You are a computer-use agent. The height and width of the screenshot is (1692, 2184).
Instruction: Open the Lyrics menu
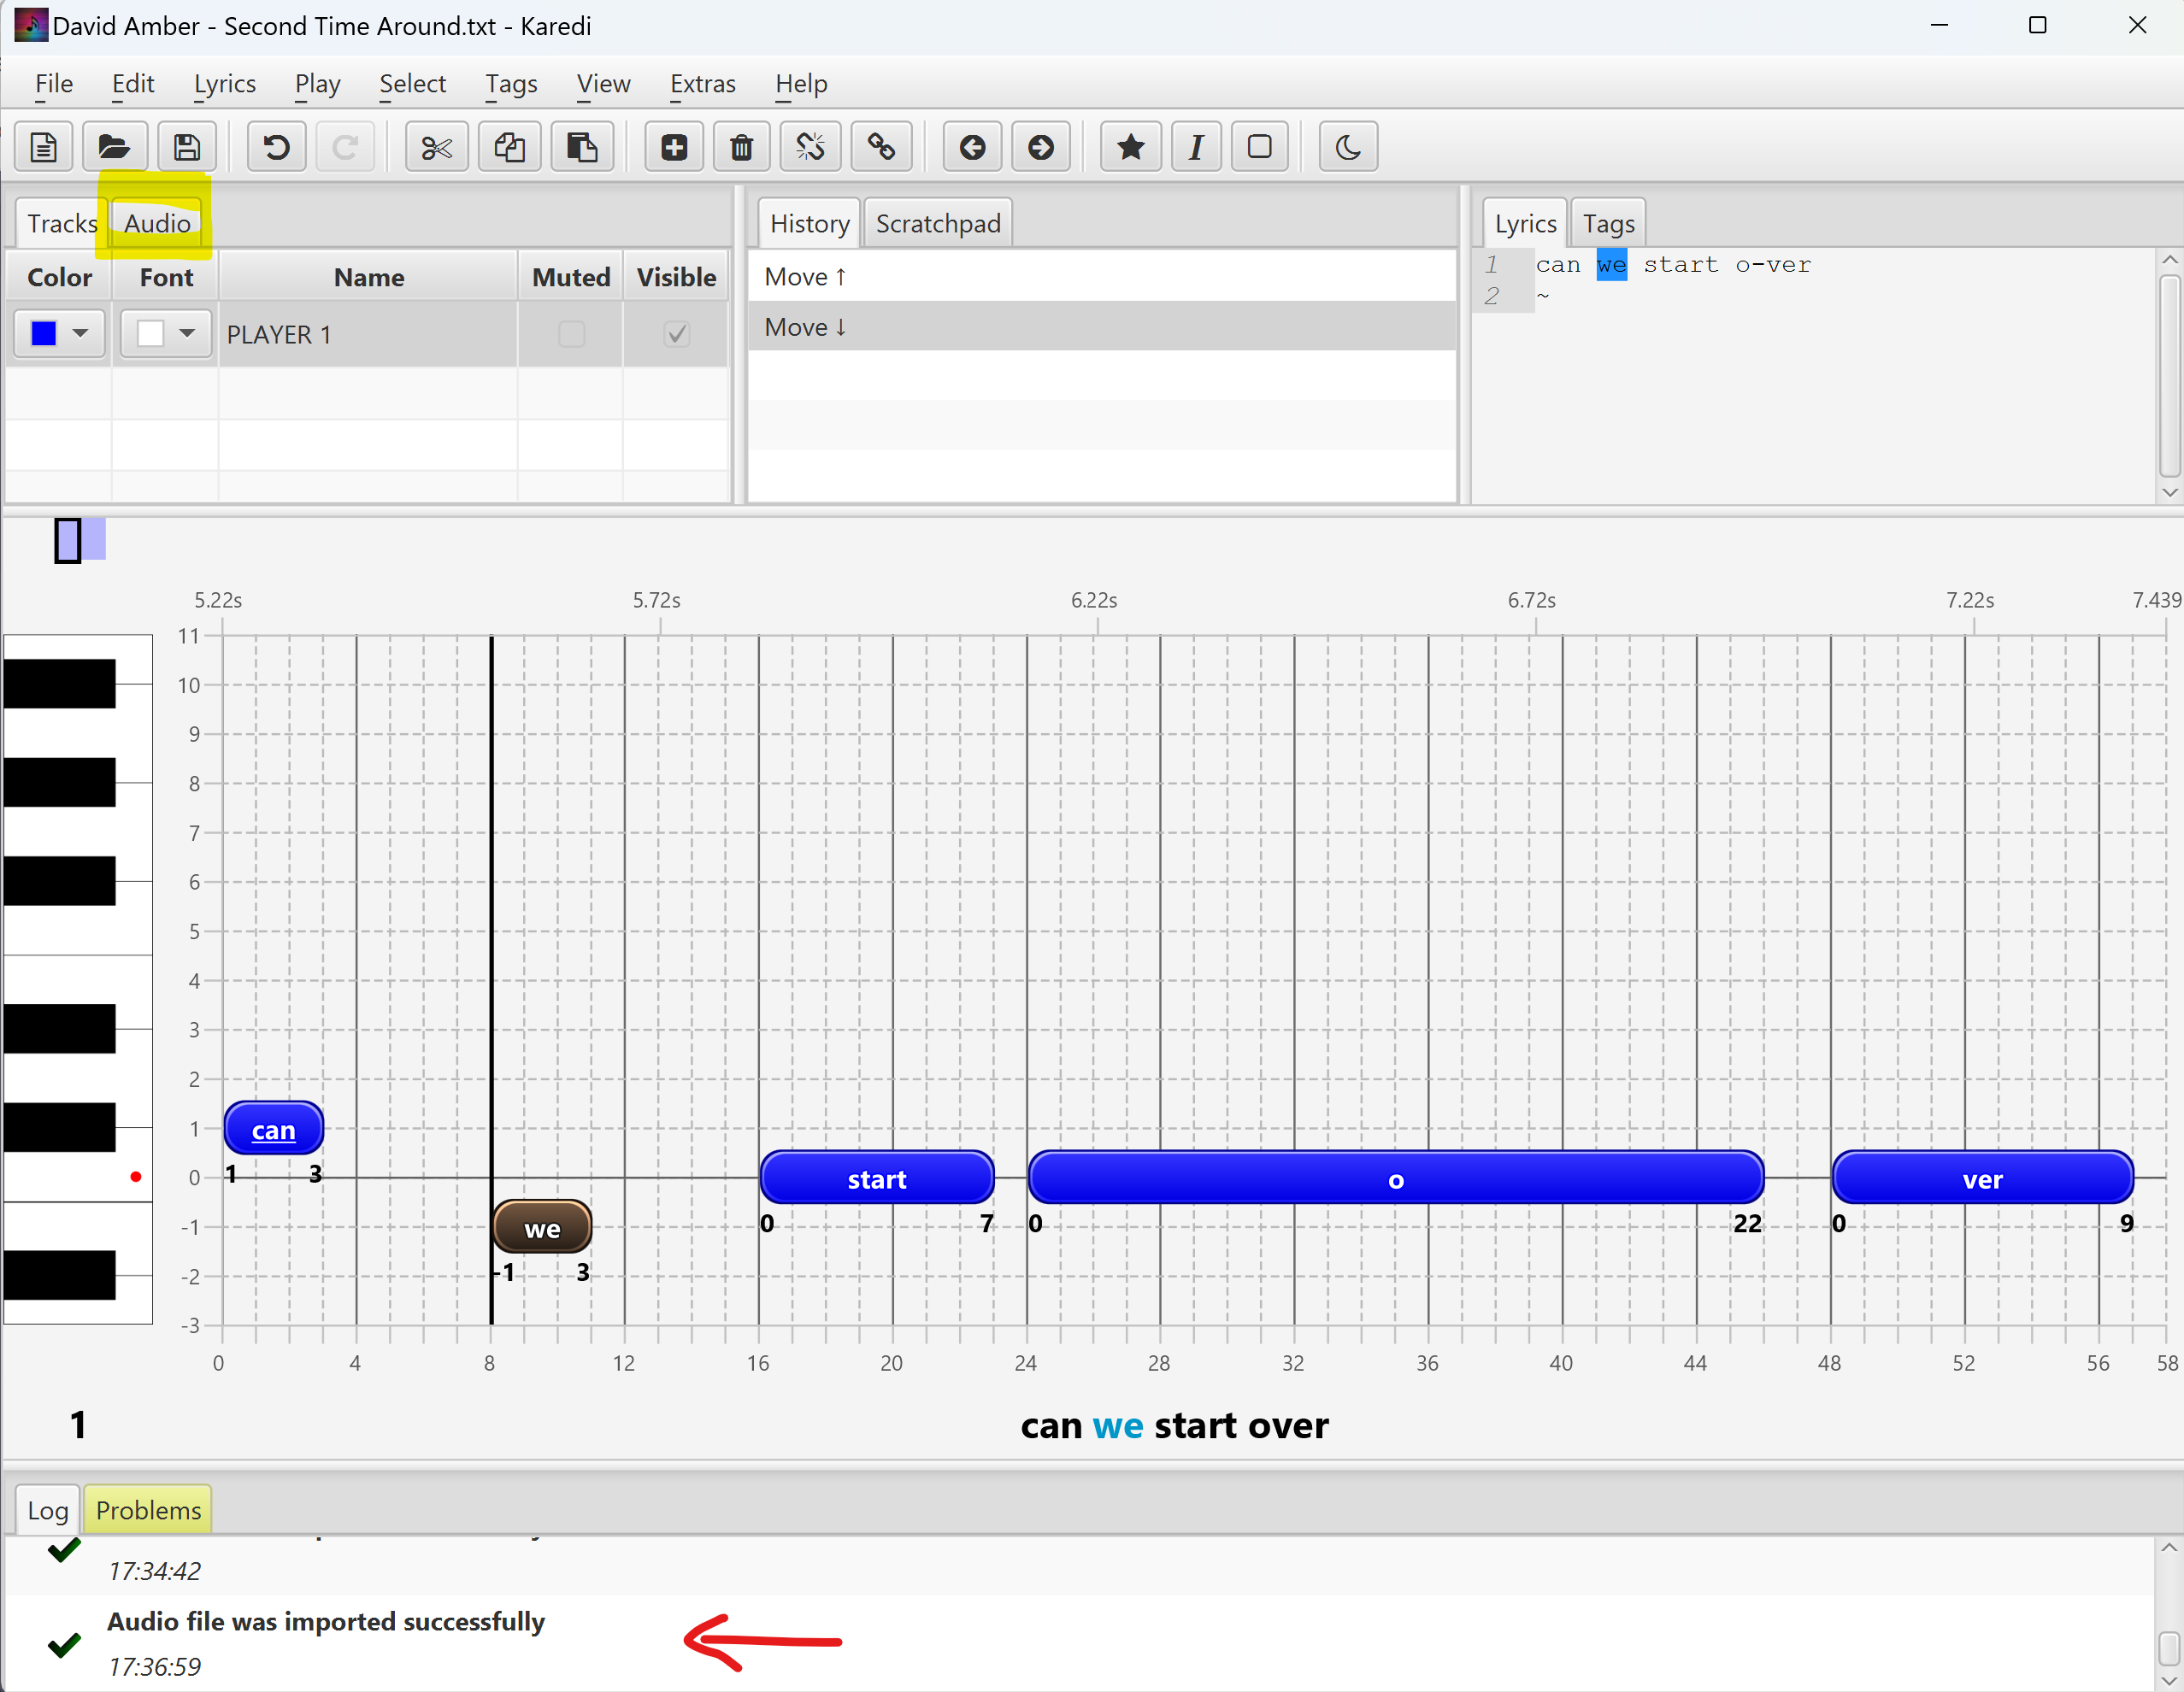pyautogui.click(x=224, y=84)
